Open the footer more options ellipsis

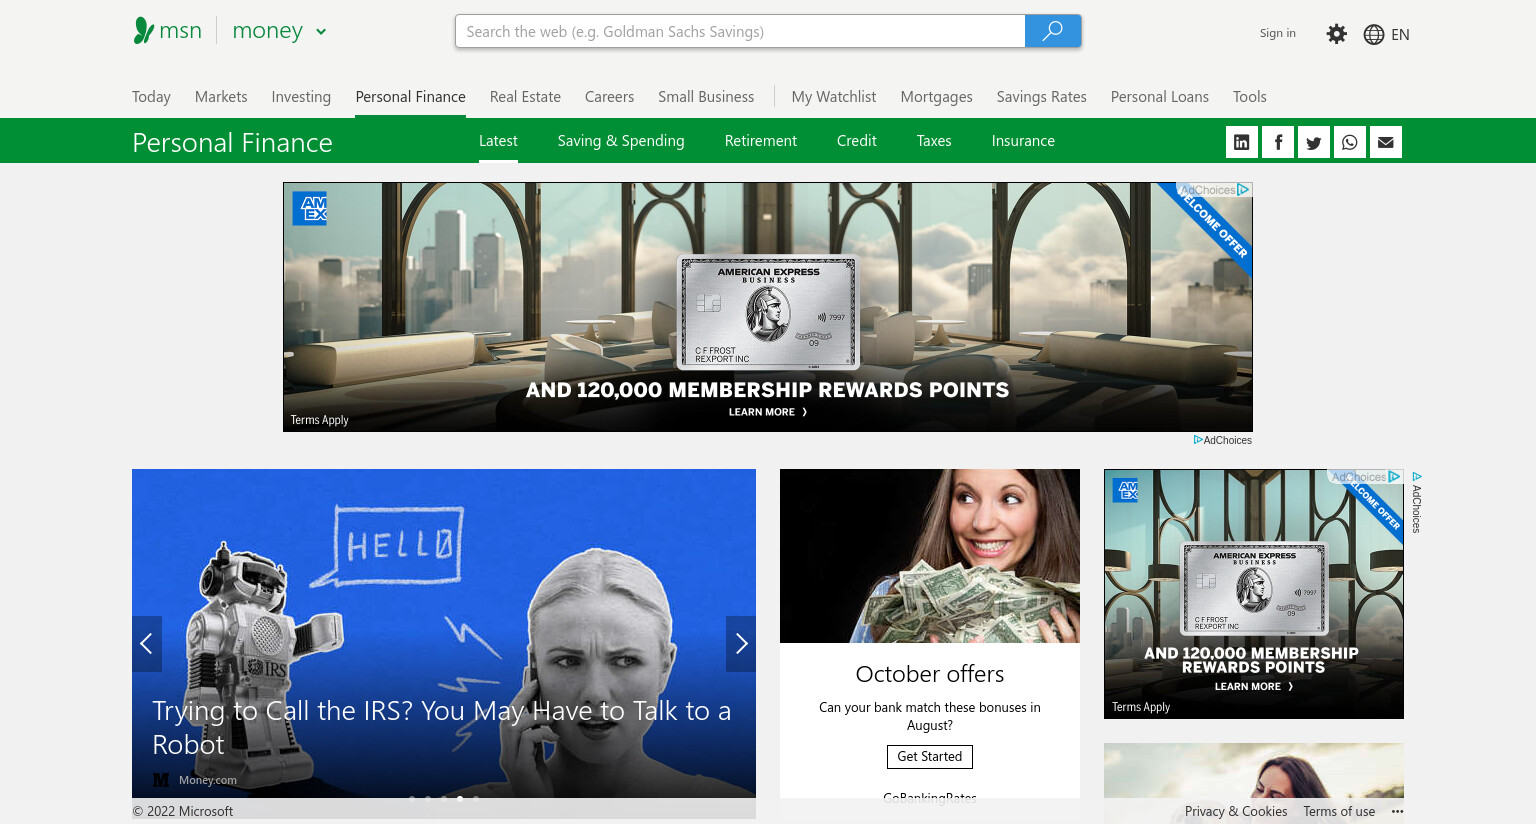[1398, 811]
